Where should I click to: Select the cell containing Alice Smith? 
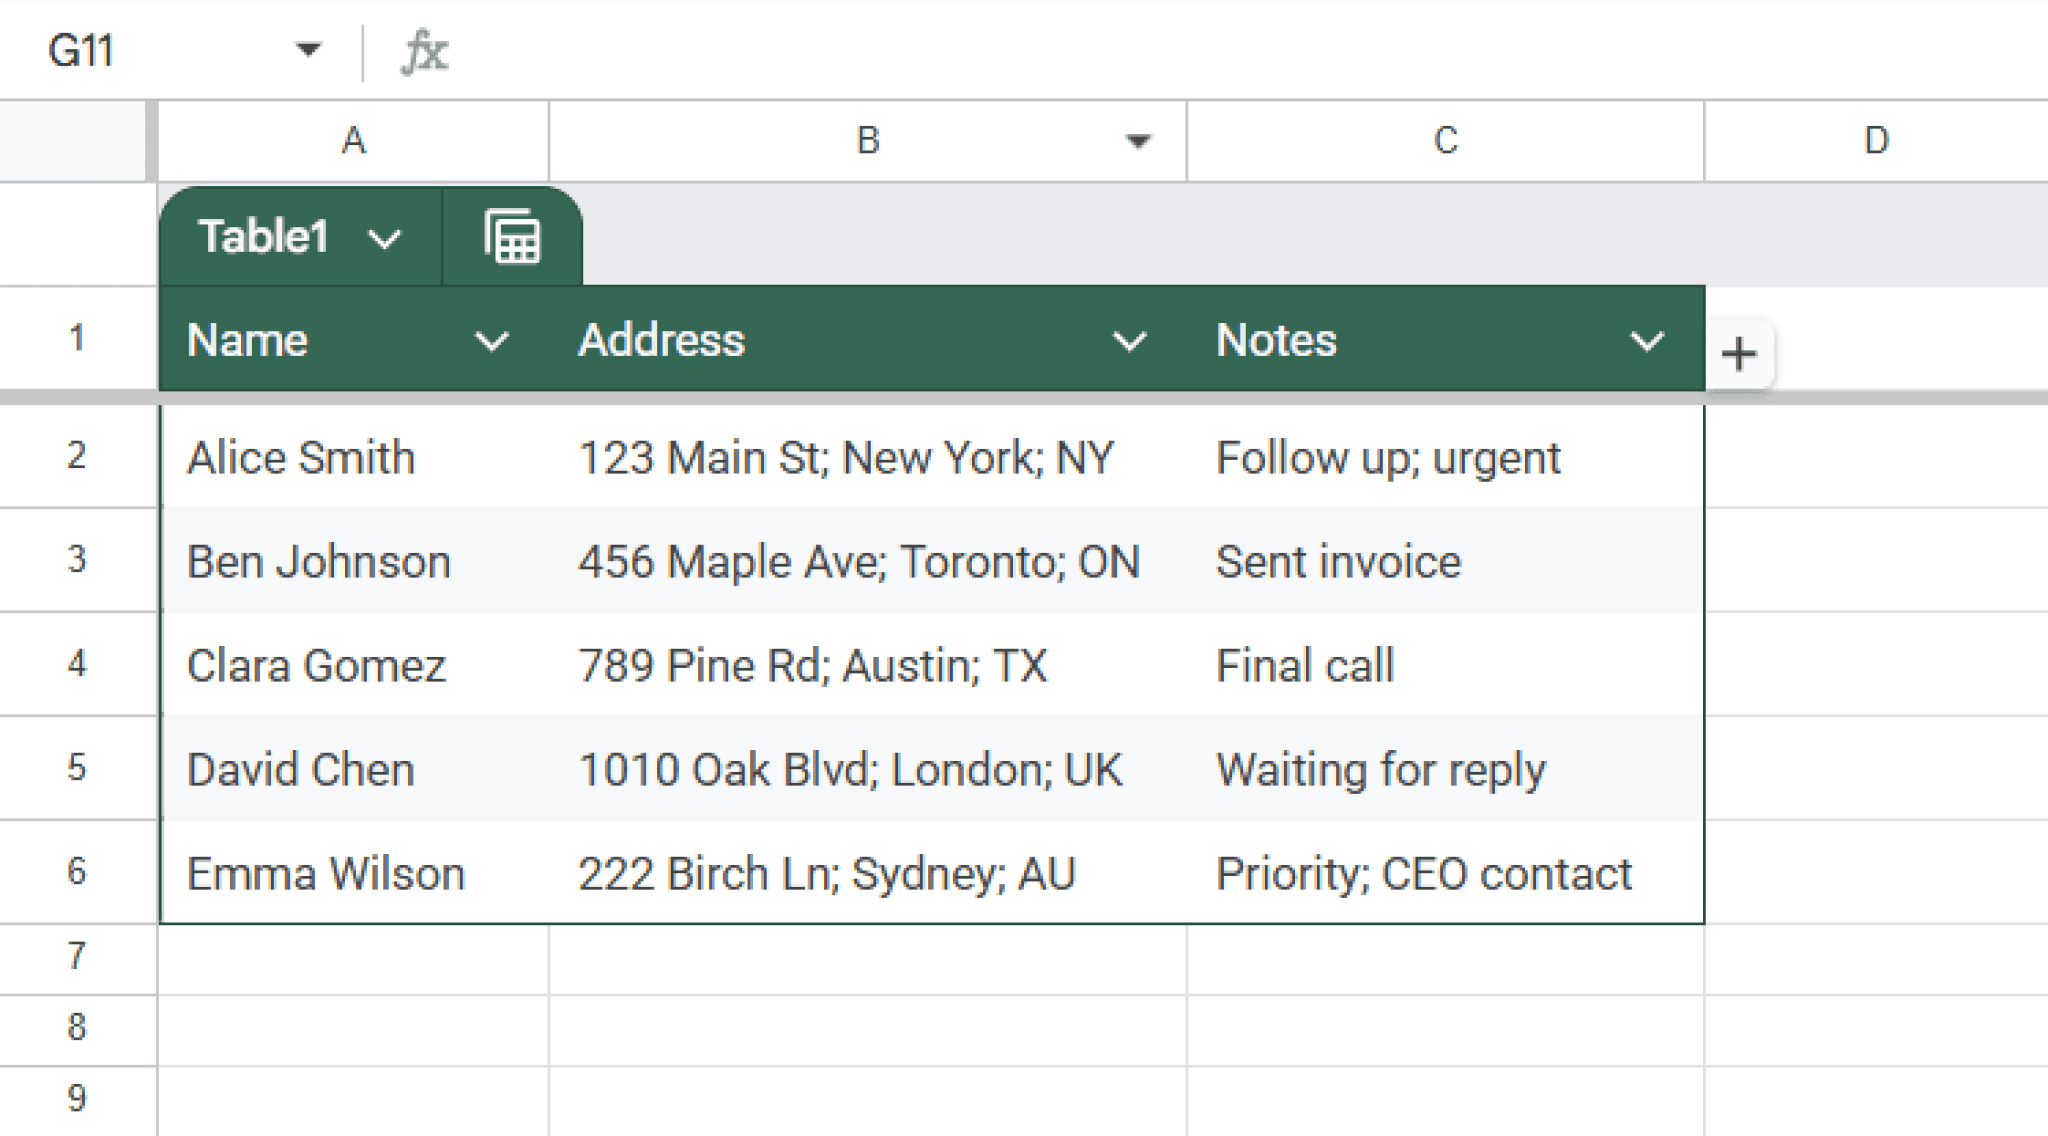point(301,457)
